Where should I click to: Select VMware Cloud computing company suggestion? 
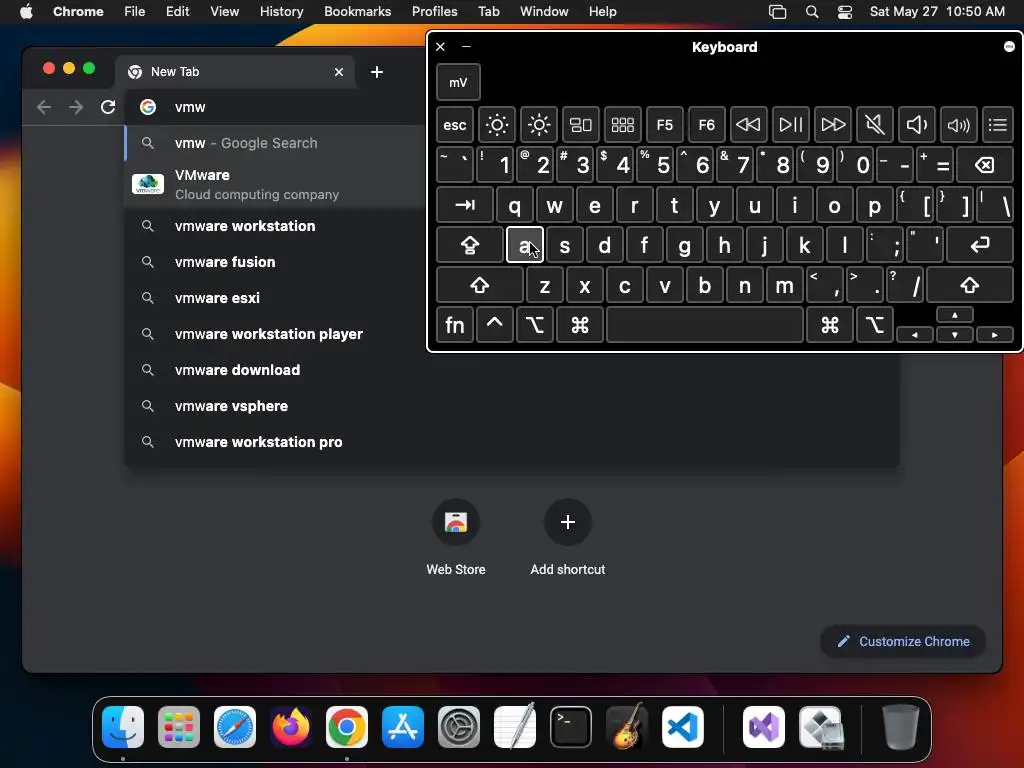(x=274, y=185)
